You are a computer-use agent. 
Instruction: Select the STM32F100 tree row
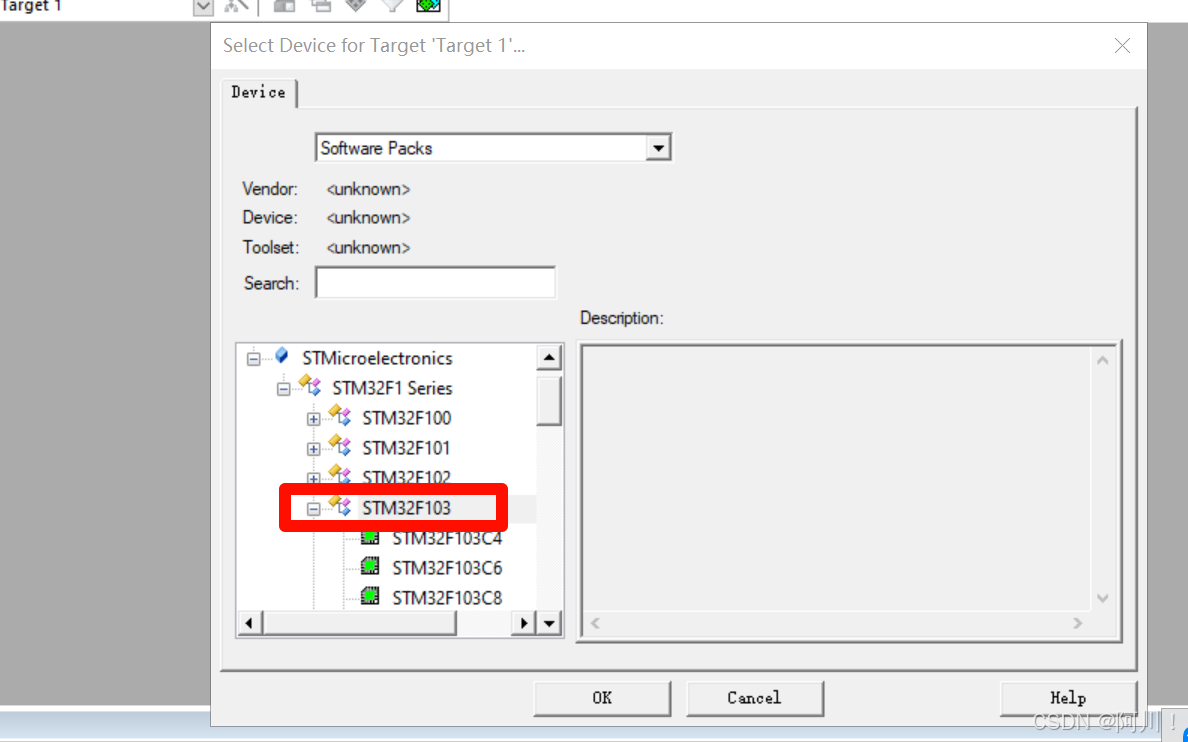pos(406,418)
